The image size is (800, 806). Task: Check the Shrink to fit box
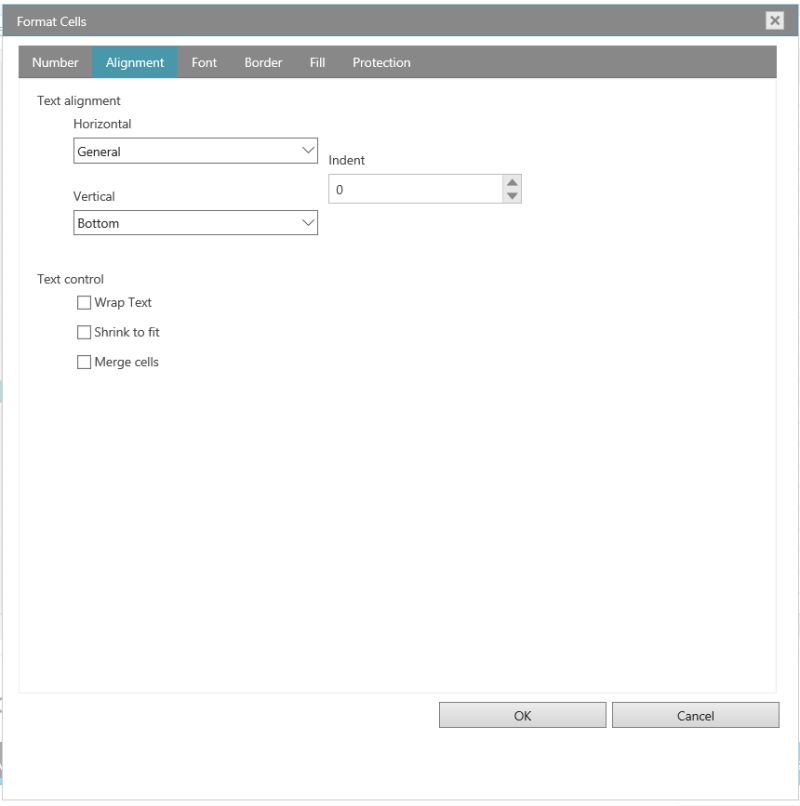point(84,332)
